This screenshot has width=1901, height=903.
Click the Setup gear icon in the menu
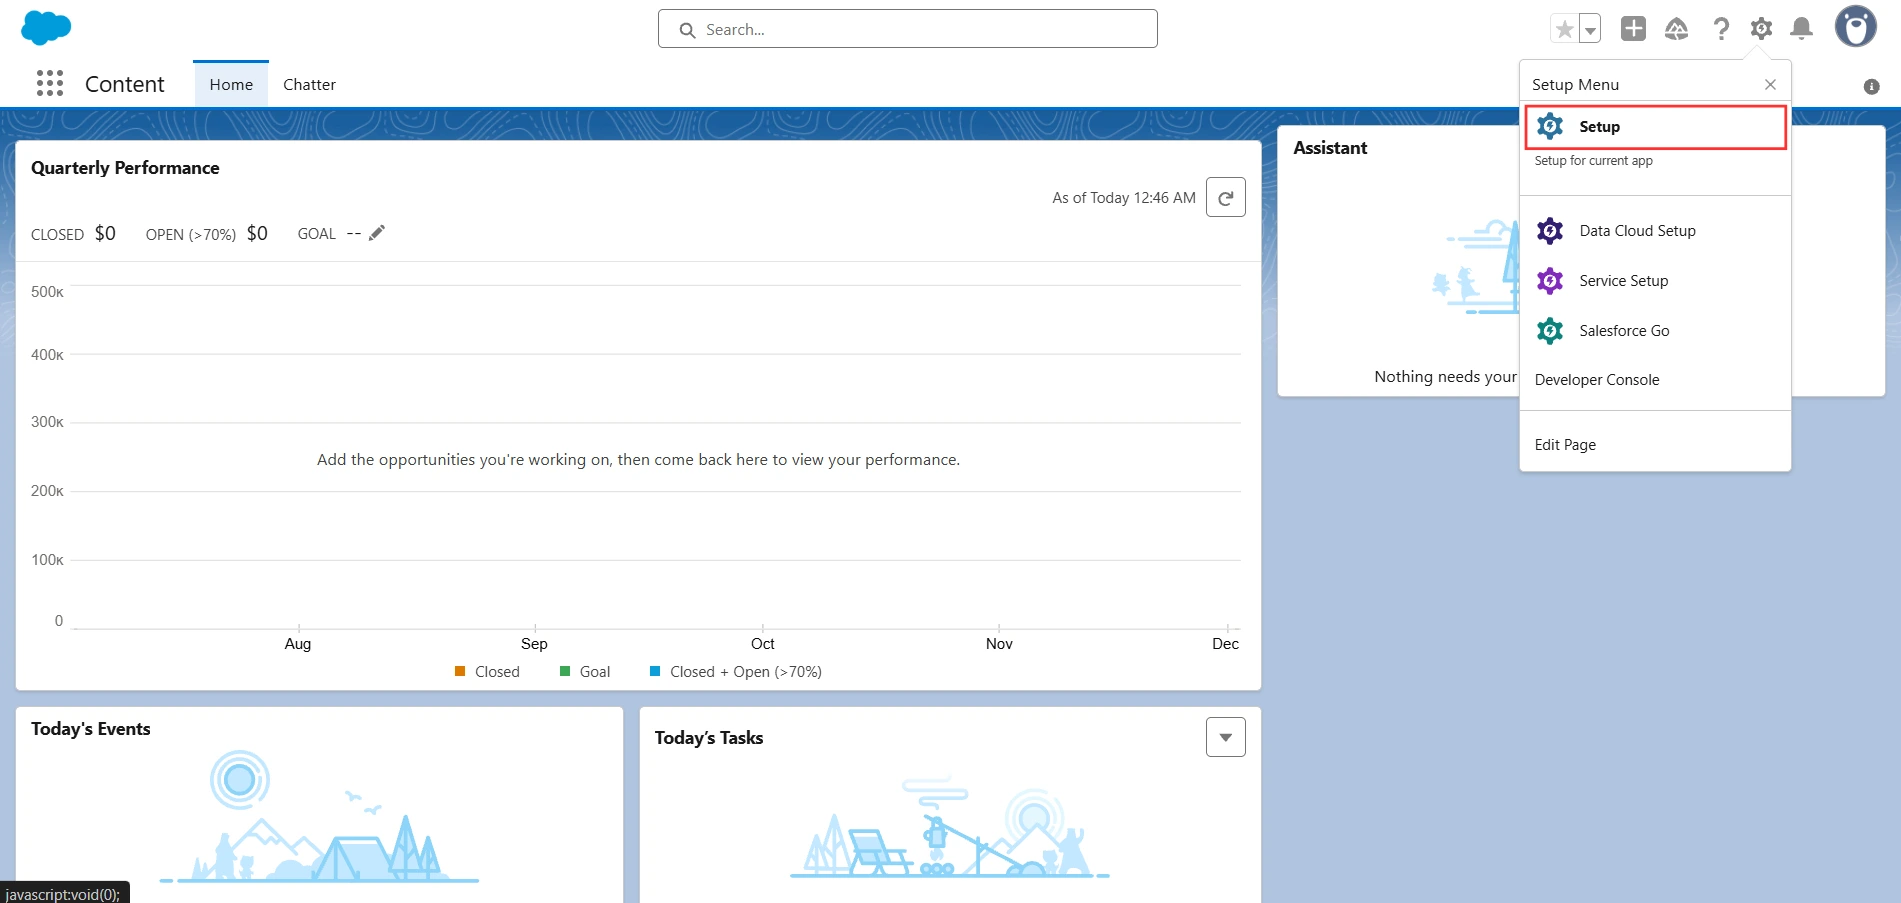[1550, 126]
